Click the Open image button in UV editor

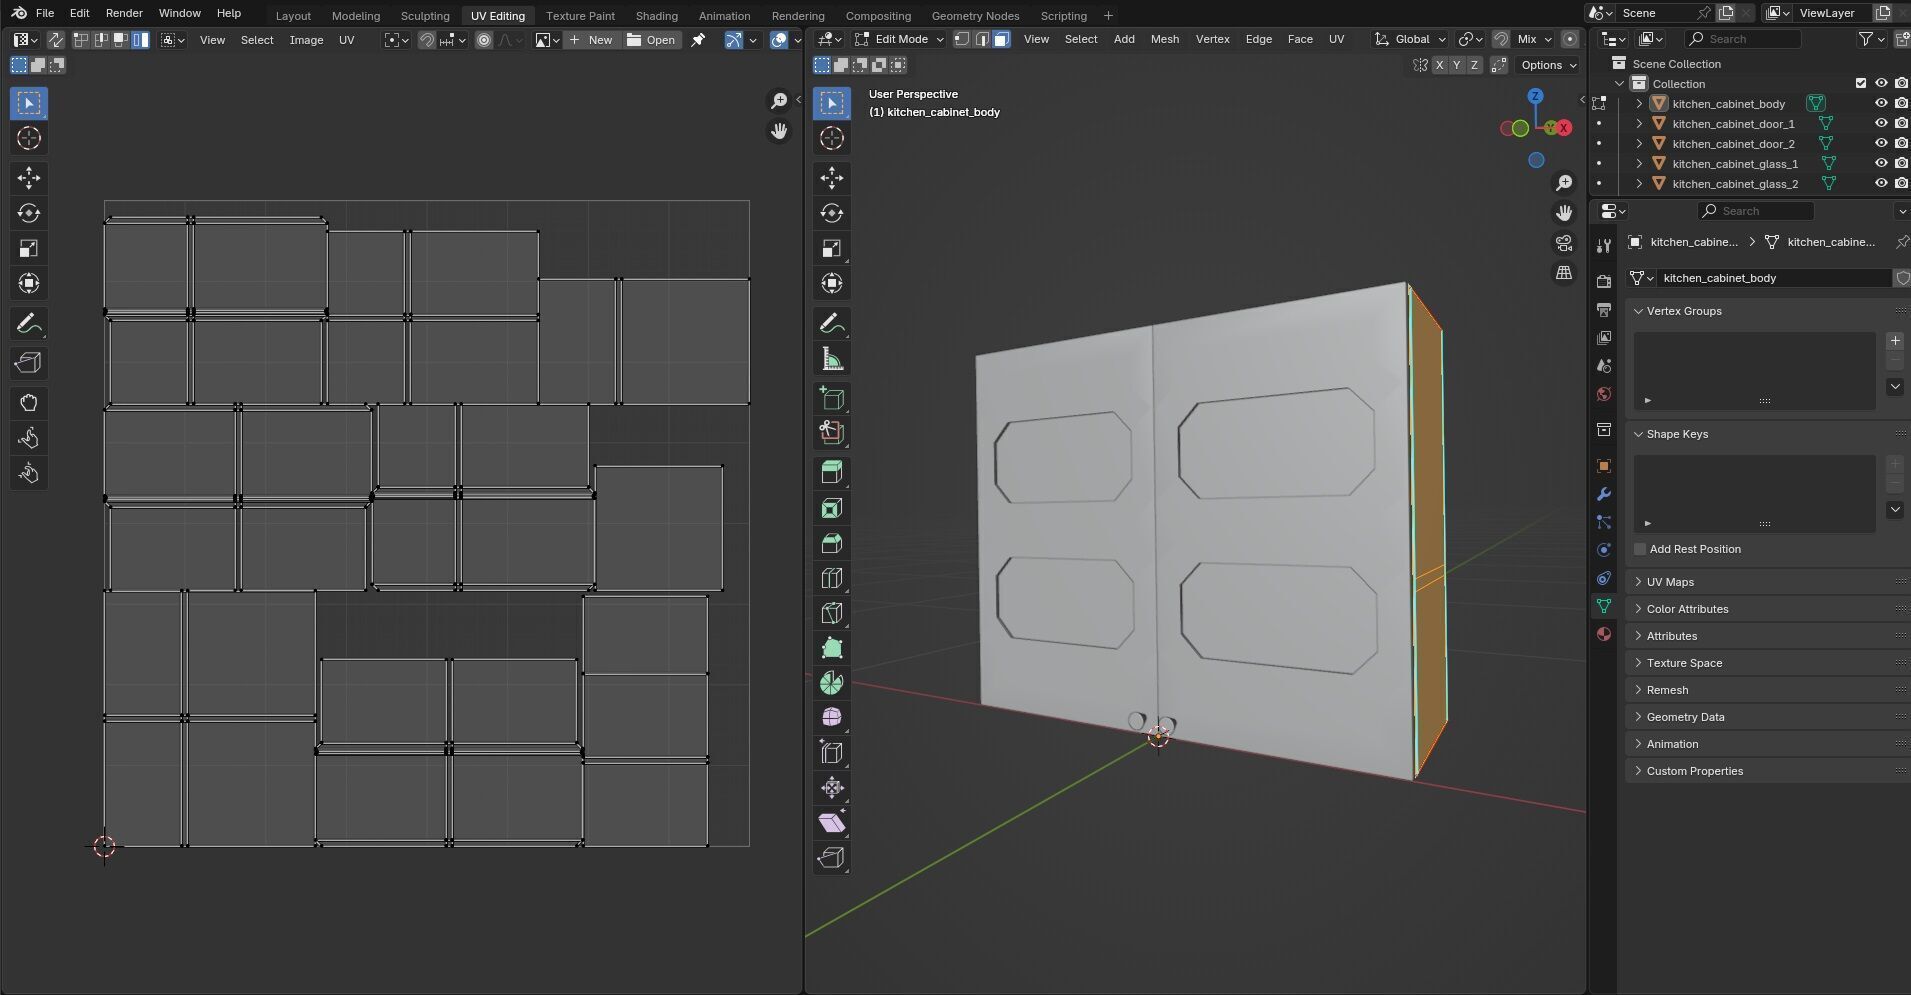[651, 40]
